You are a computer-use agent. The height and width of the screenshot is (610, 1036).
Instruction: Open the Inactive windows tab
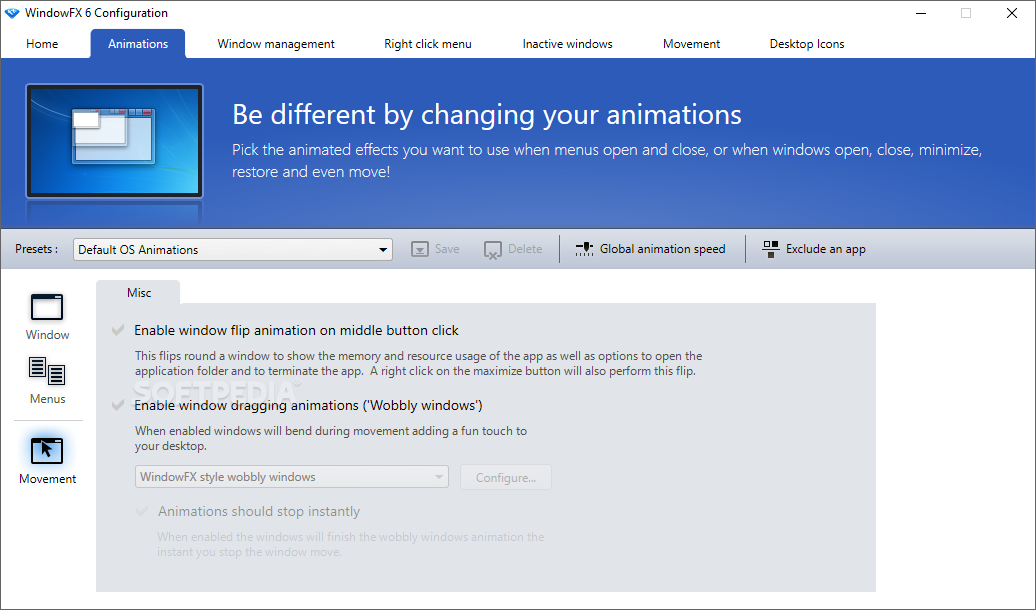tap(567, 44)
